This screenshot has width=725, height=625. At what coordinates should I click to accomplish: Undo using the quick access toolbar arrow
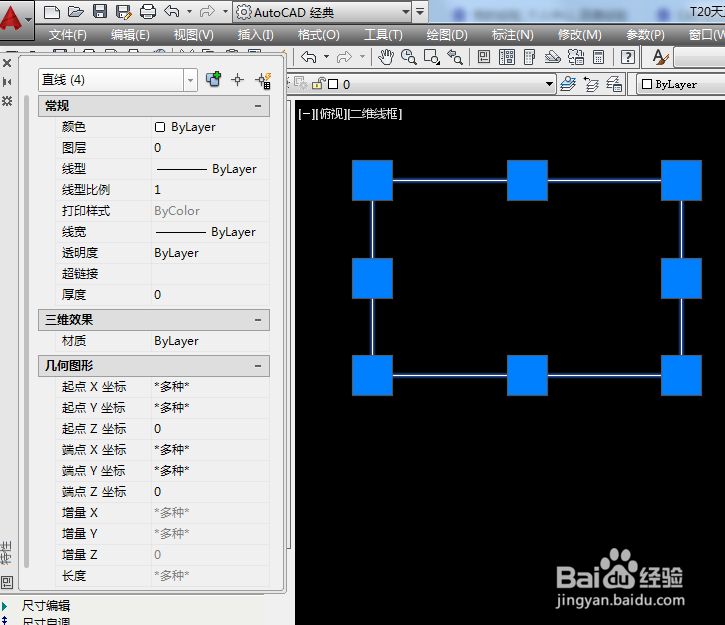click(x=172, y=12)
